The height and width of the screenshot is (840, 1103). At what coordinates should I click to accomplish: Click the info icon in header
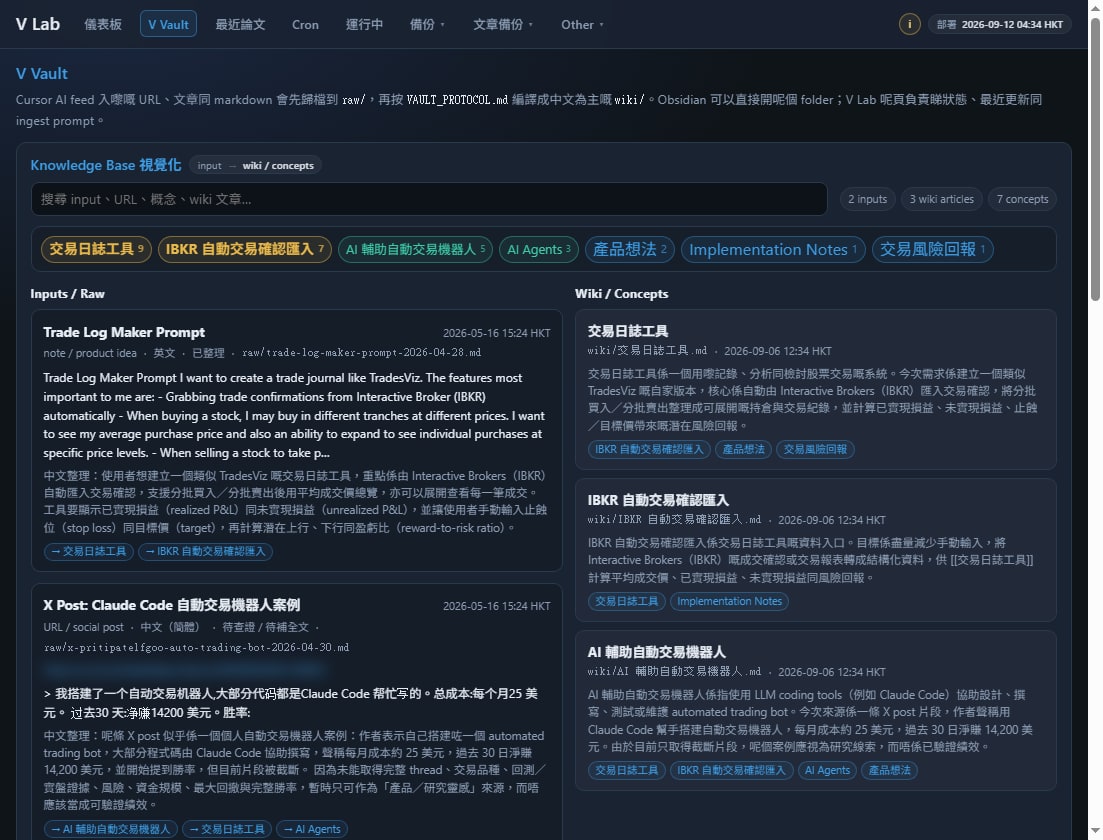[x=909, y=24]
